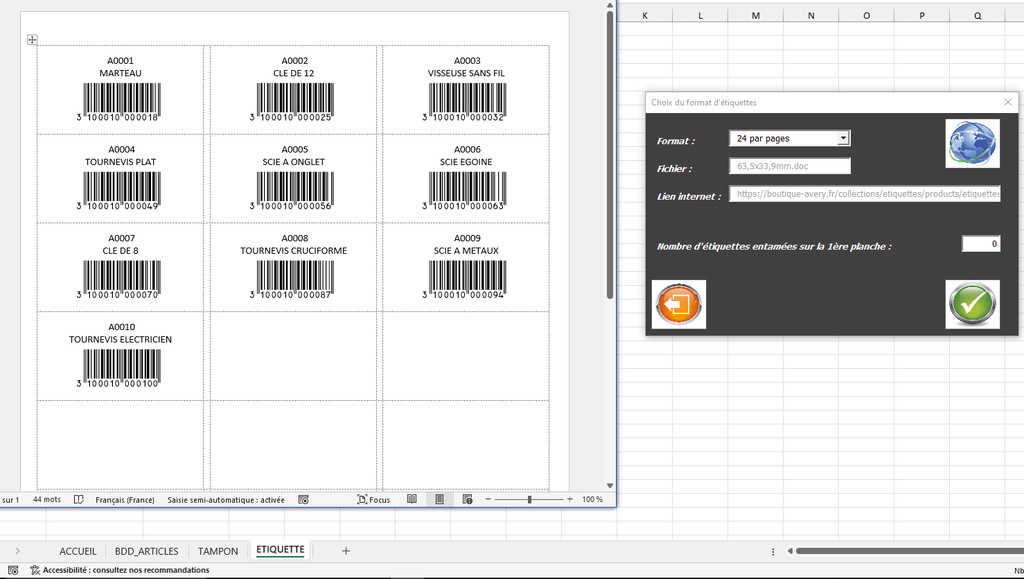Click Saisie semi-automatique : activée status
This screenshot has height=579, width=1024.
[226, 500]
